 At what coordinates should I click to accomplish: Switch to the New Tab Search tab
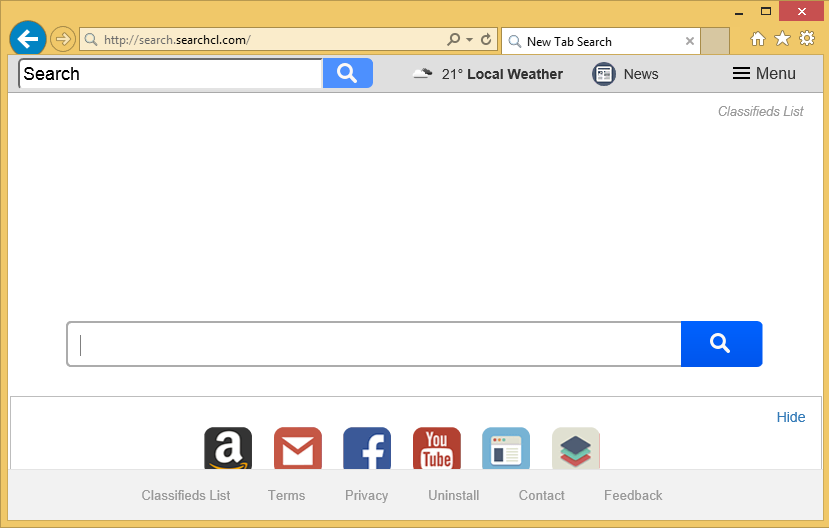click(x=601, y=41)
